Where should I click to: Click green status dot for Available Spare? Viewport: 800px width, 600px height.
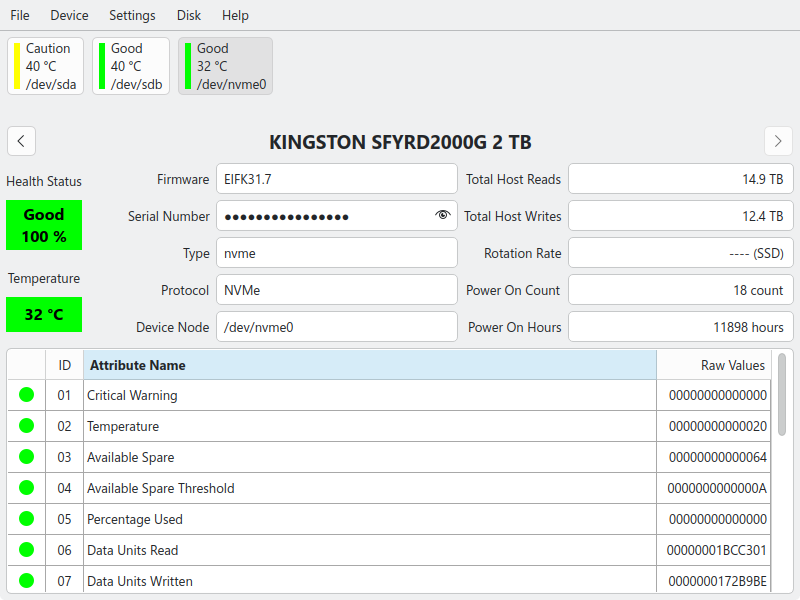click(x=27, y=457)
